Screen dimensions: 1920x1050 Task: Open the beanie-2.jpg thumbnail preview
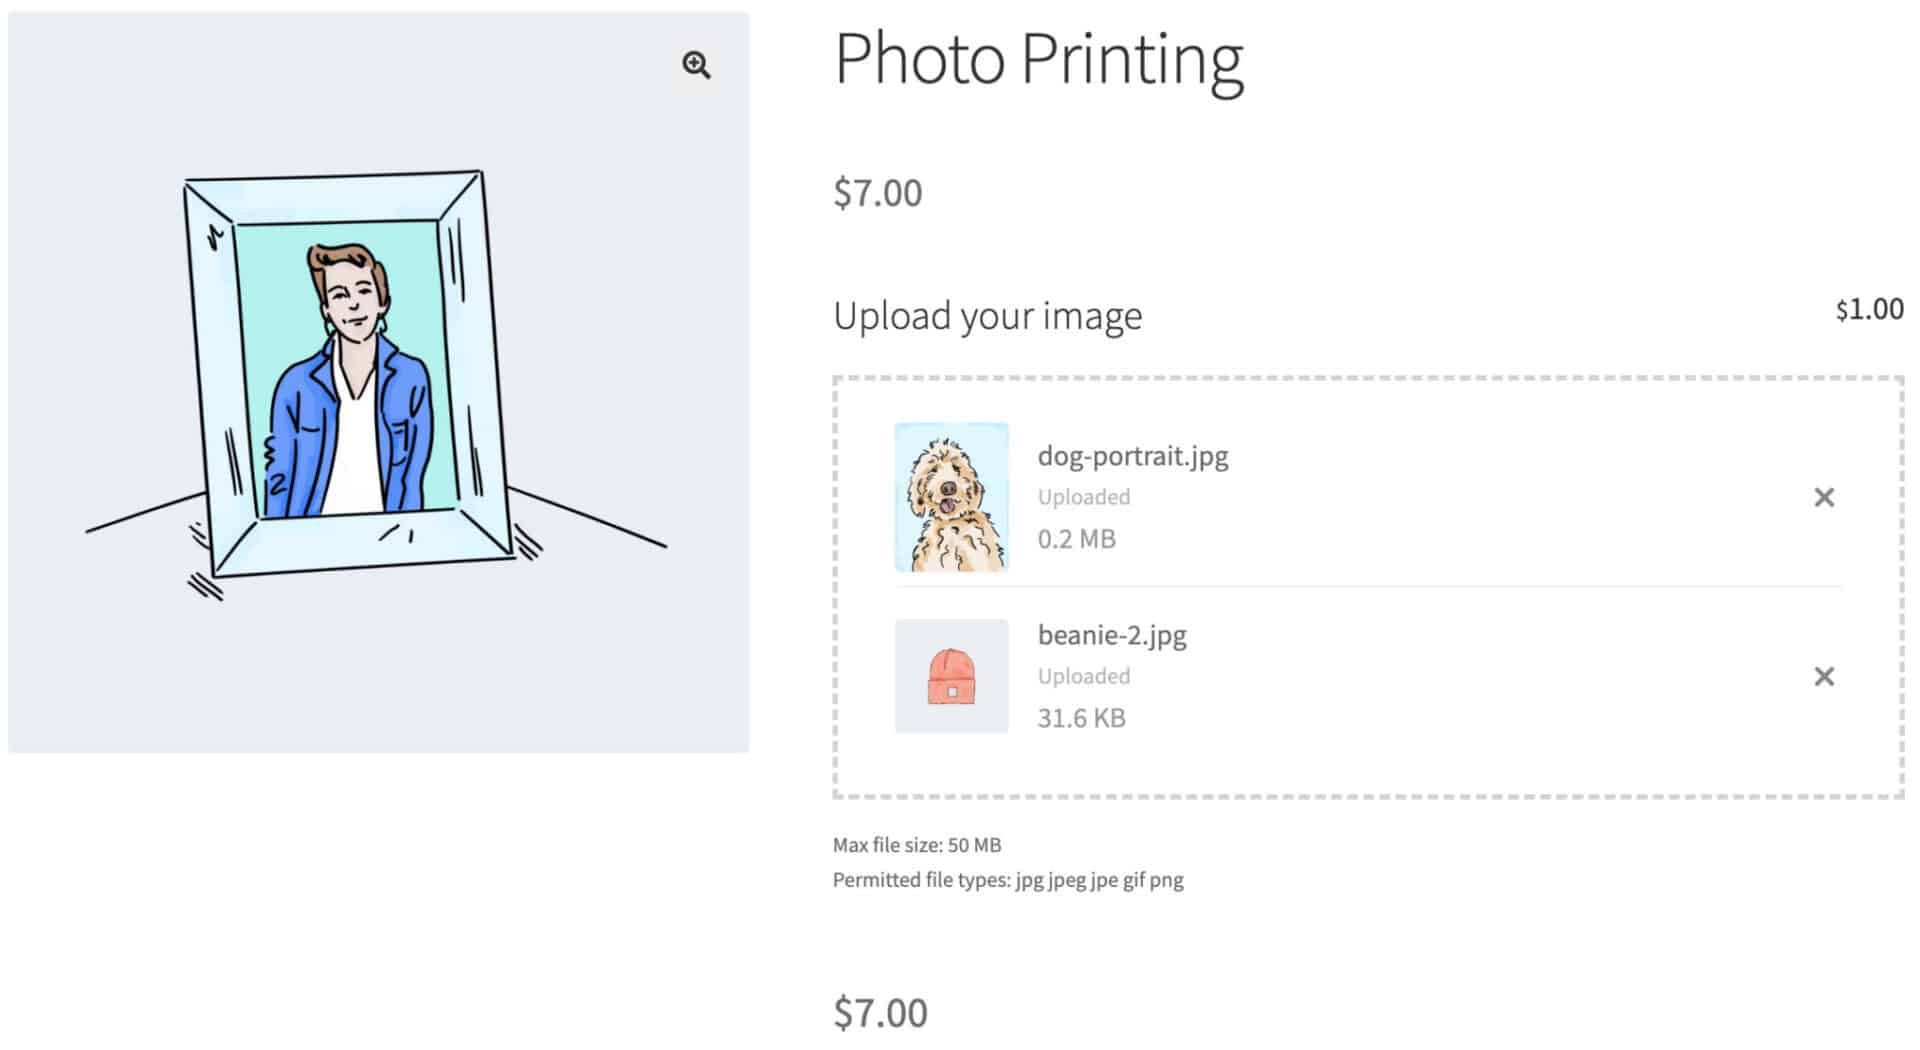[951, 677]
